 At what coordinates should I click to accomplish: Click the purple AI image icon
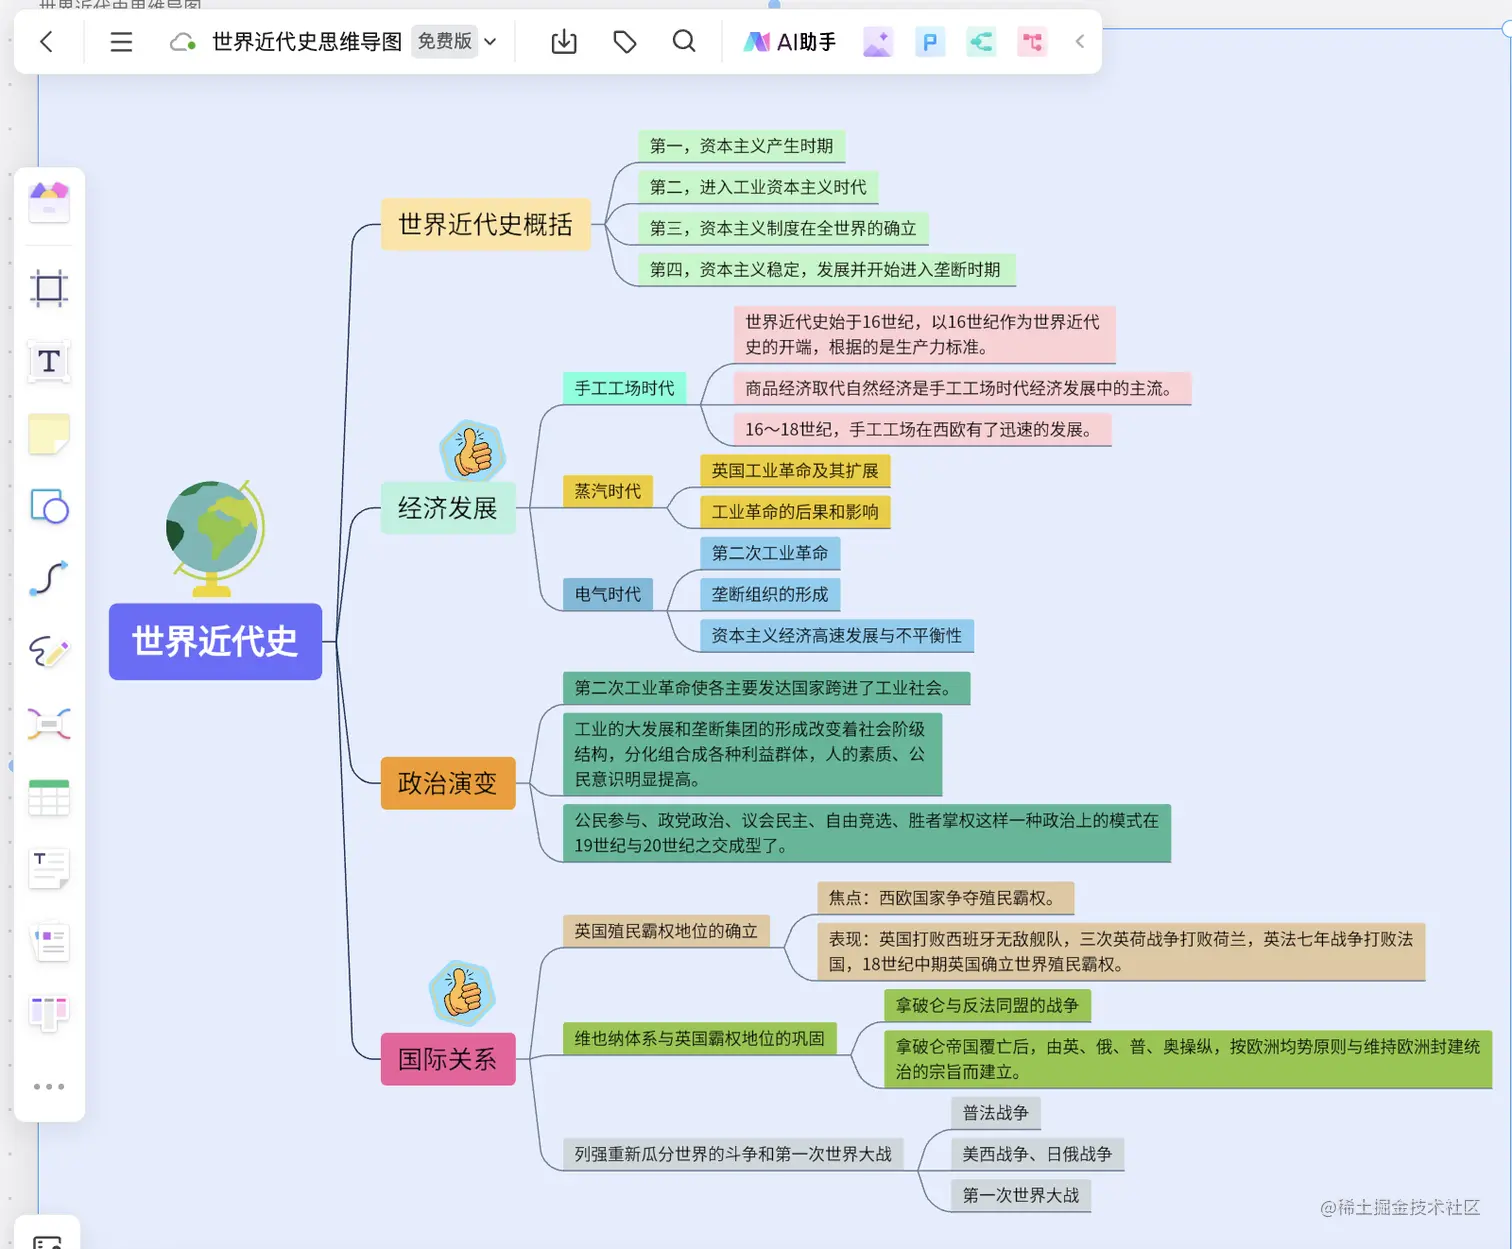pyautogui.click(x=877, y=42)
